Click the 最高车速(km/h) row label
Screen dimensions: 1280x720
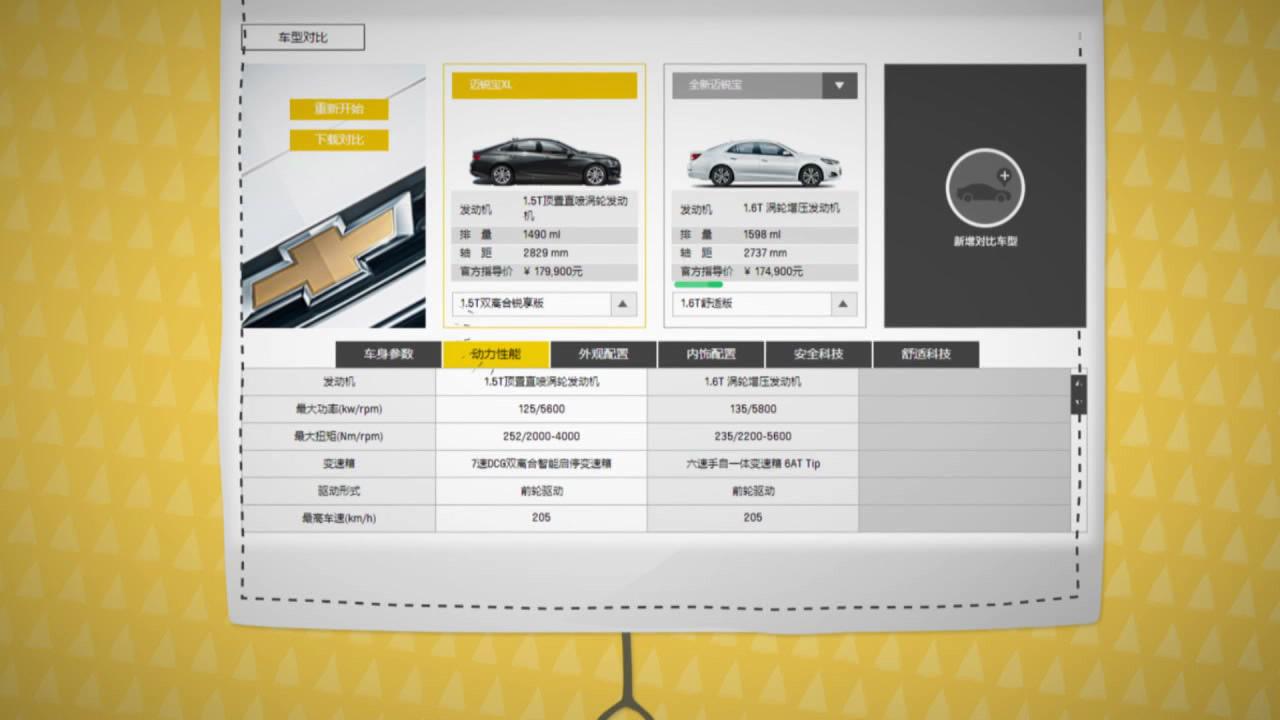click(339, 518)
